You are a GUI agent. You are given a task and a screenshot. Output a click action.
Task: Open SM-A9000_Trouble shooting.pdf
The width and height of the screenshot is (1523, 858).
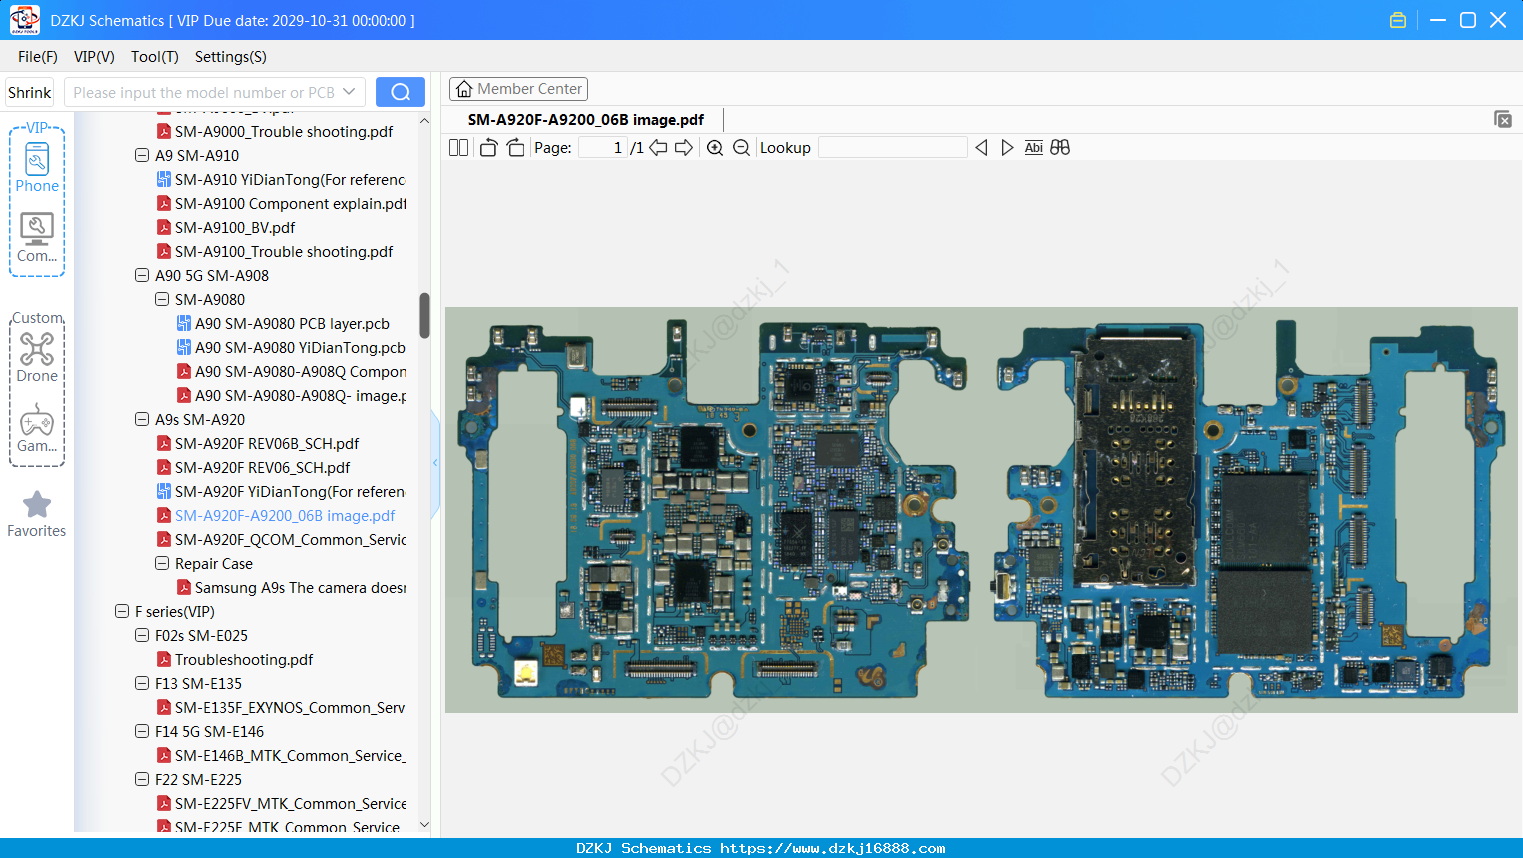pyautogui.click(x=283, y=132)
